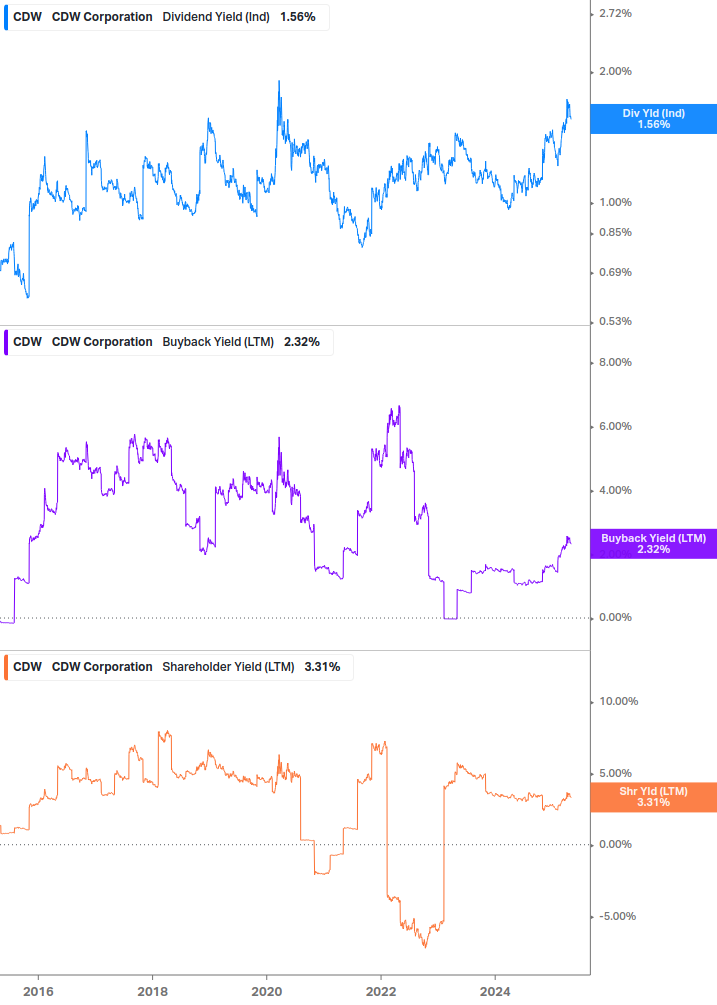Screen dimensions: 717x1005
Task: Click the 1.56% value in dividend legend
Action: (x=298, y=17)
